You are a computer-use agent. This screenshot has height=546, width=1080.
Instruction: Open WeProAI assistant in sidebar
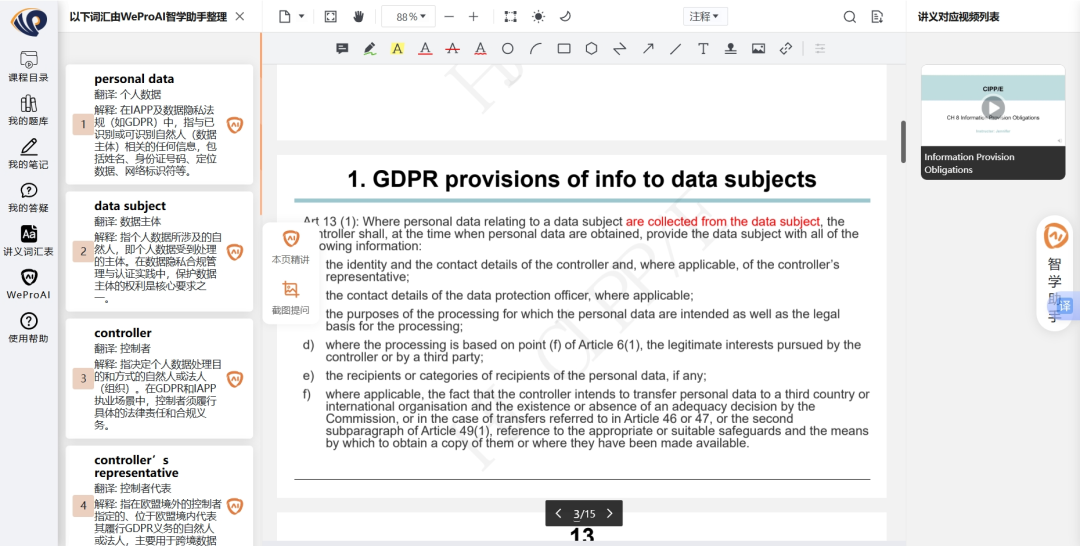pyautogui.click(x=28, y=284)
